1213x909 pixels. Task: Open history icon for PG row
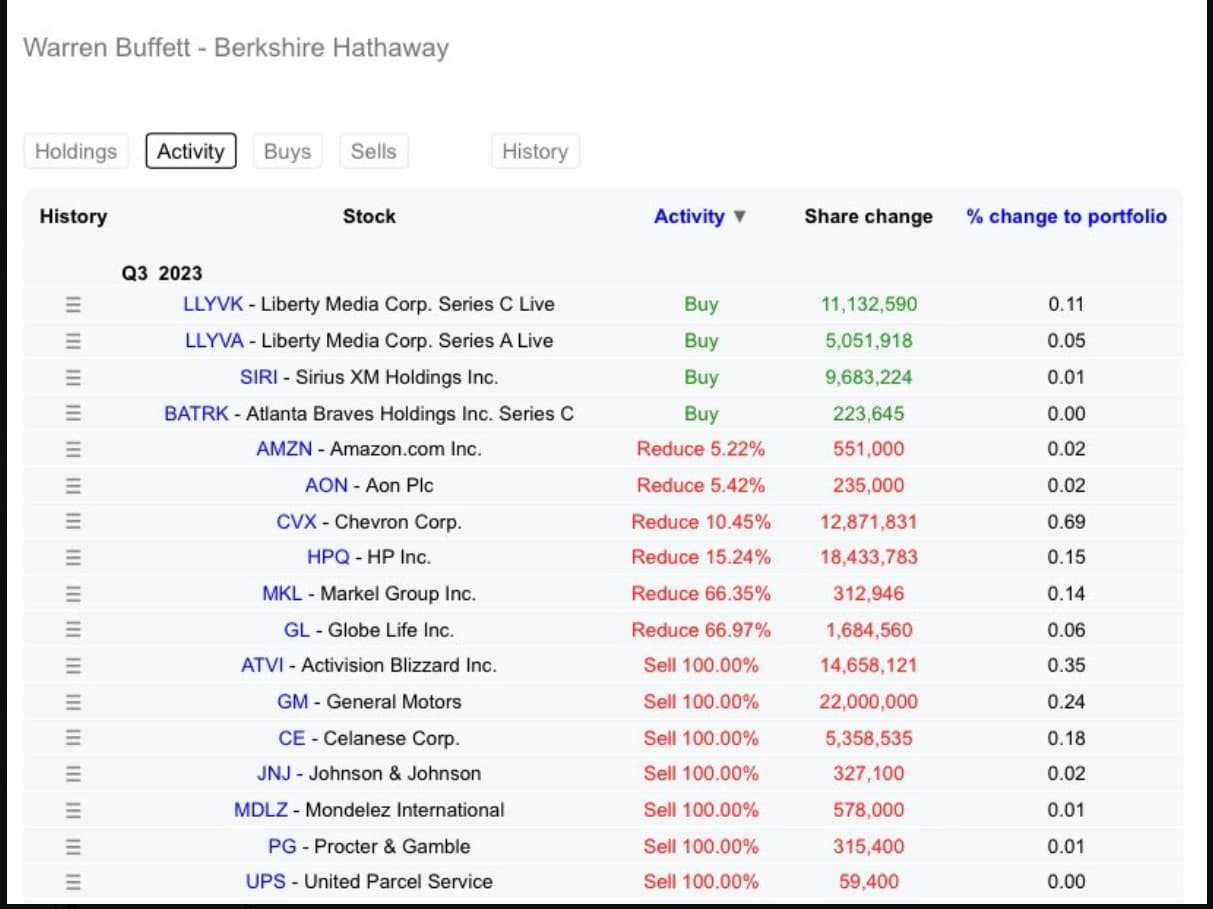tap(73, 846)
